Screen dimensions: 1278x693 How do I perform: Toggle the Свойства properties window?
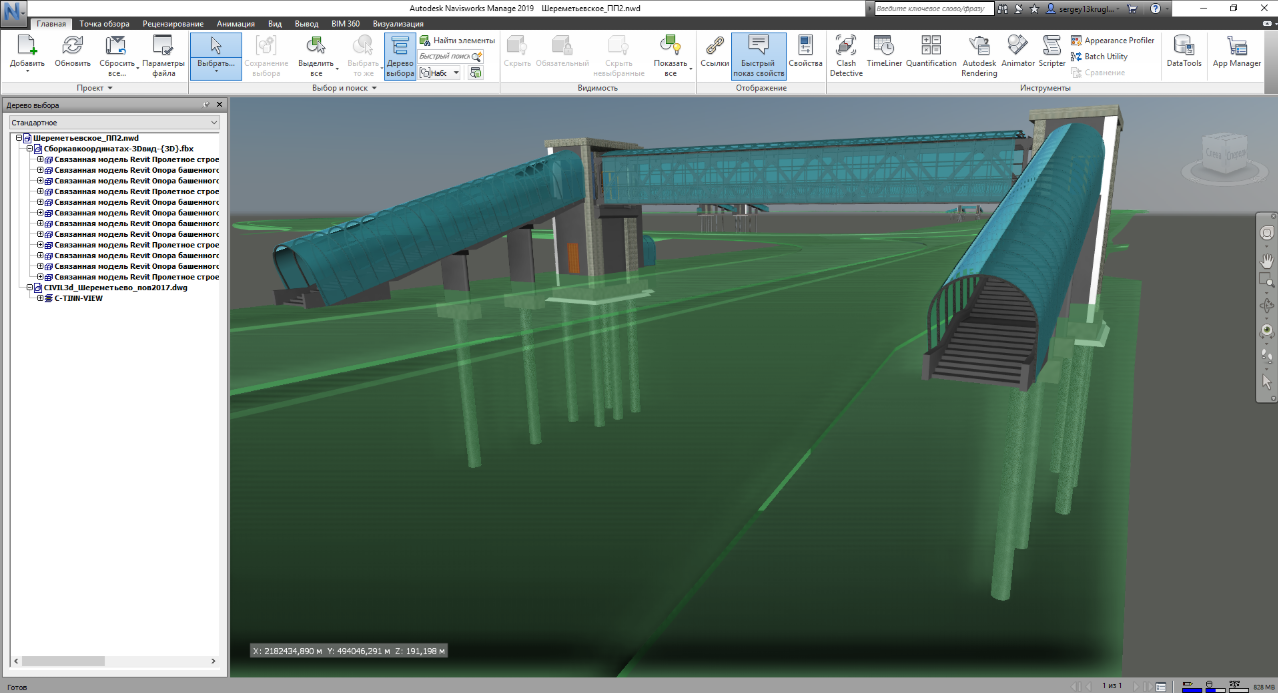[x=805, y=55]
